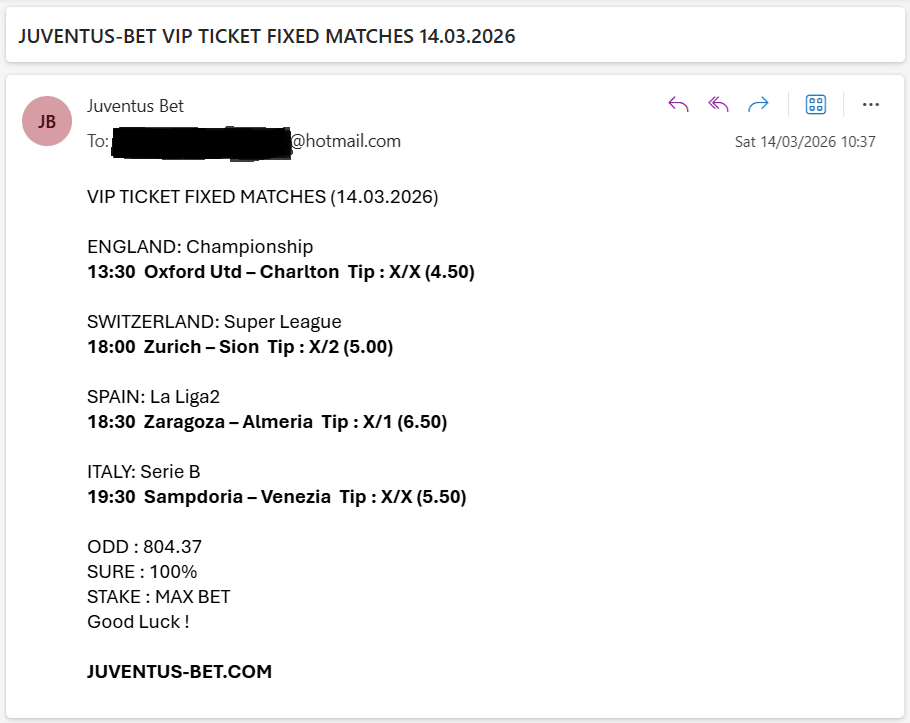The width and height of the screenshot is (910, 723).
Task: Click the Zurich – Sion tip line
Action: click(x=238, y=346)
